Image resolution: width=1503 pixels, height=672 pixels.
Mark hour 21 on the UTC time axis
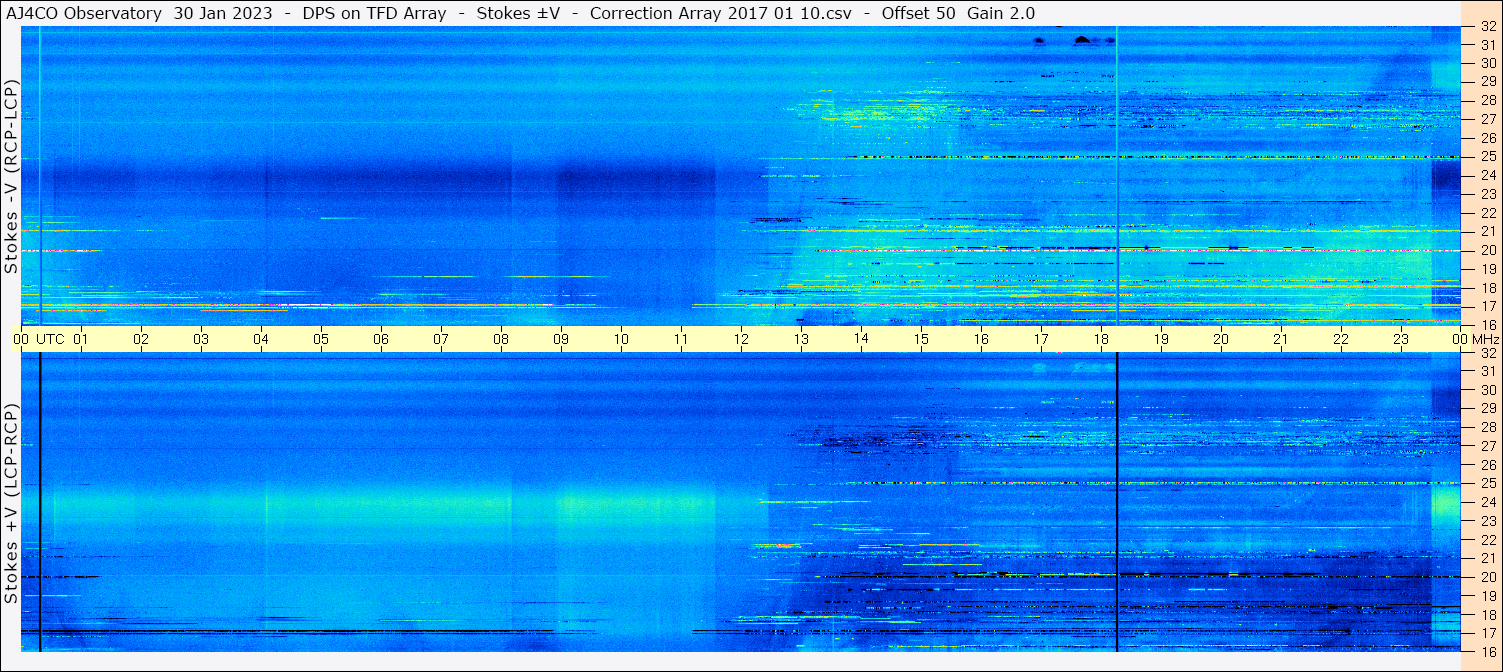(1281, 339)
